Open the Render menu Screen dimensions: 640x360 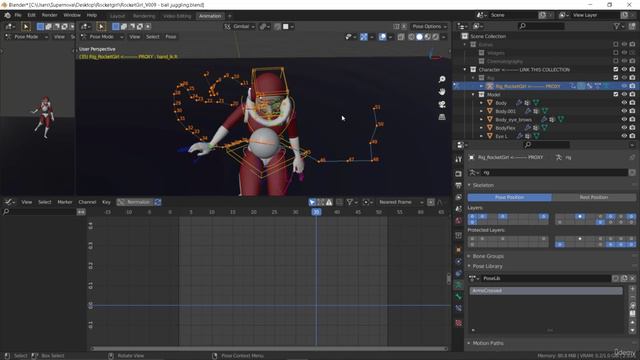pos(49,15)
